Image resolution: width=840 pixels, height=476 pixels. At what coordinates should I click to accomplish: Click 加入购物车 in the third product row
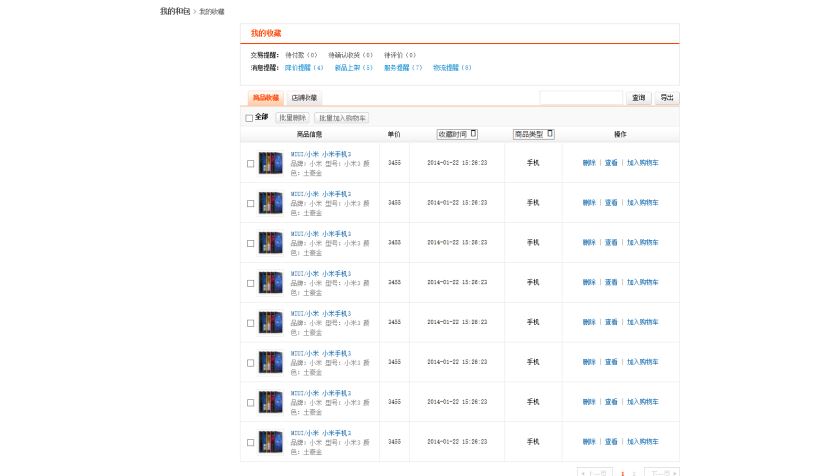pyautogui.click(x=642, y=243)
